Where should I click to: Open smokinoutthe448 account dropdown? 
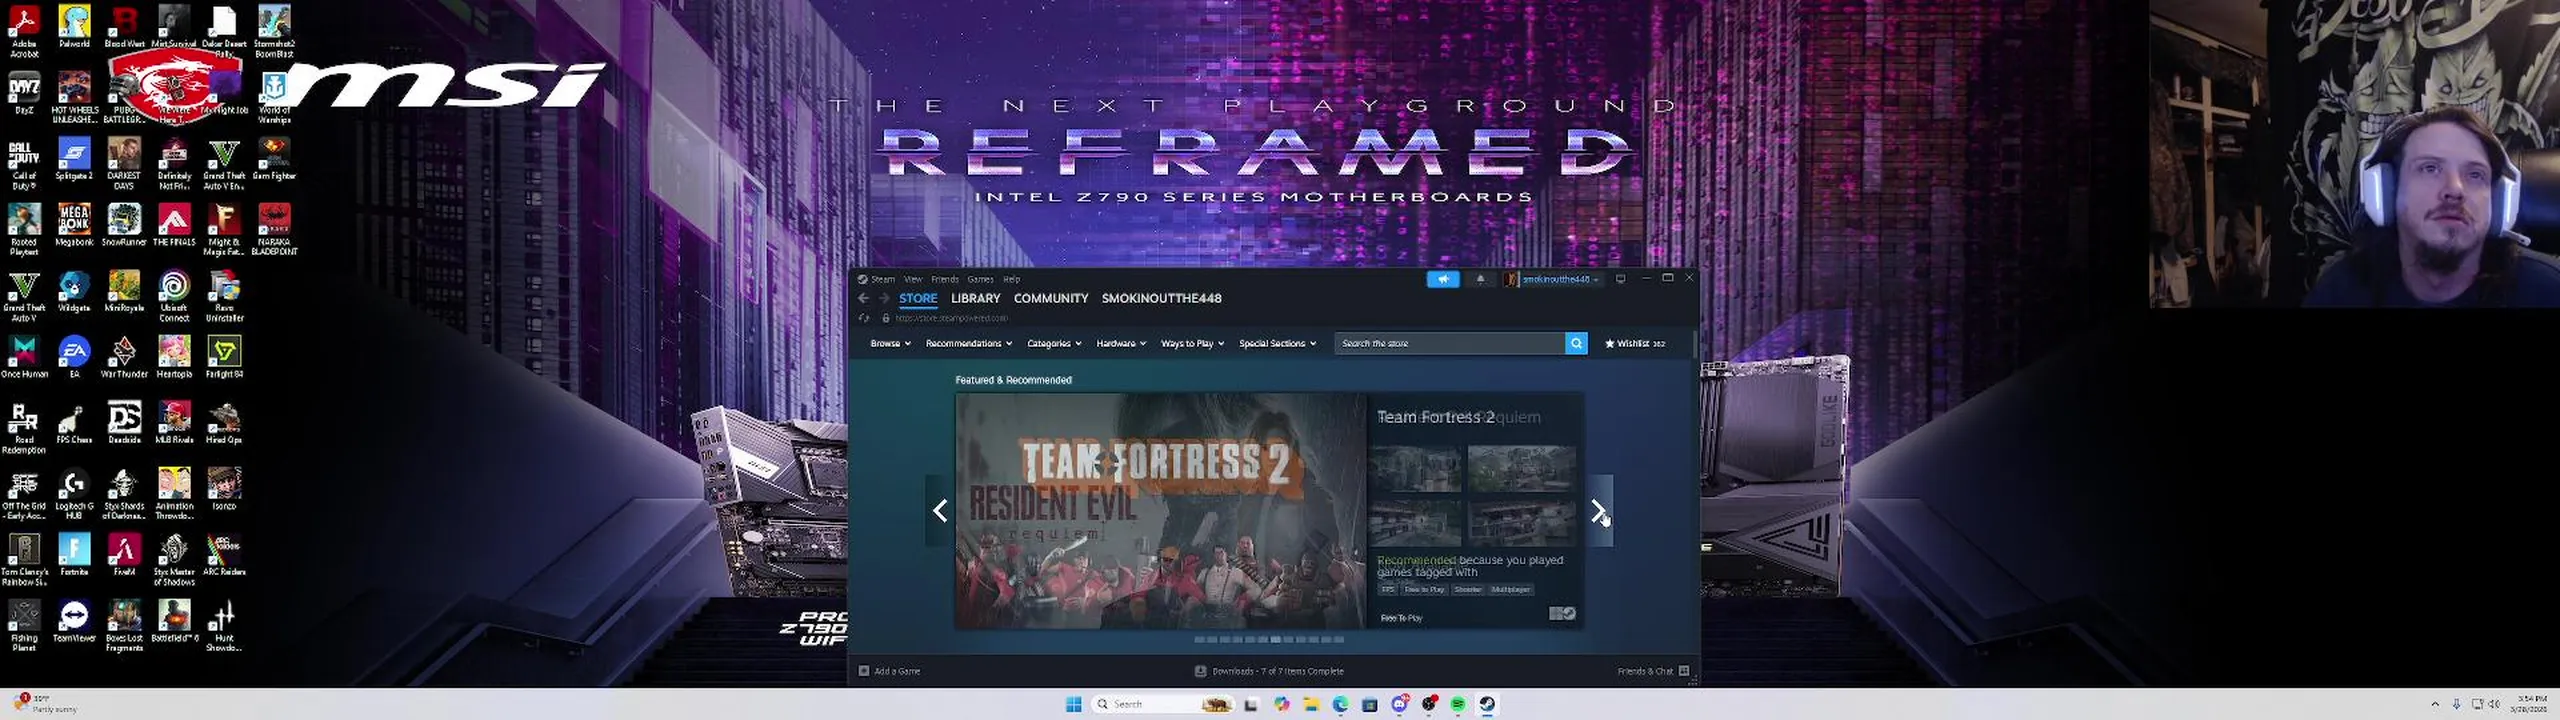click(x=1553, y=279)
